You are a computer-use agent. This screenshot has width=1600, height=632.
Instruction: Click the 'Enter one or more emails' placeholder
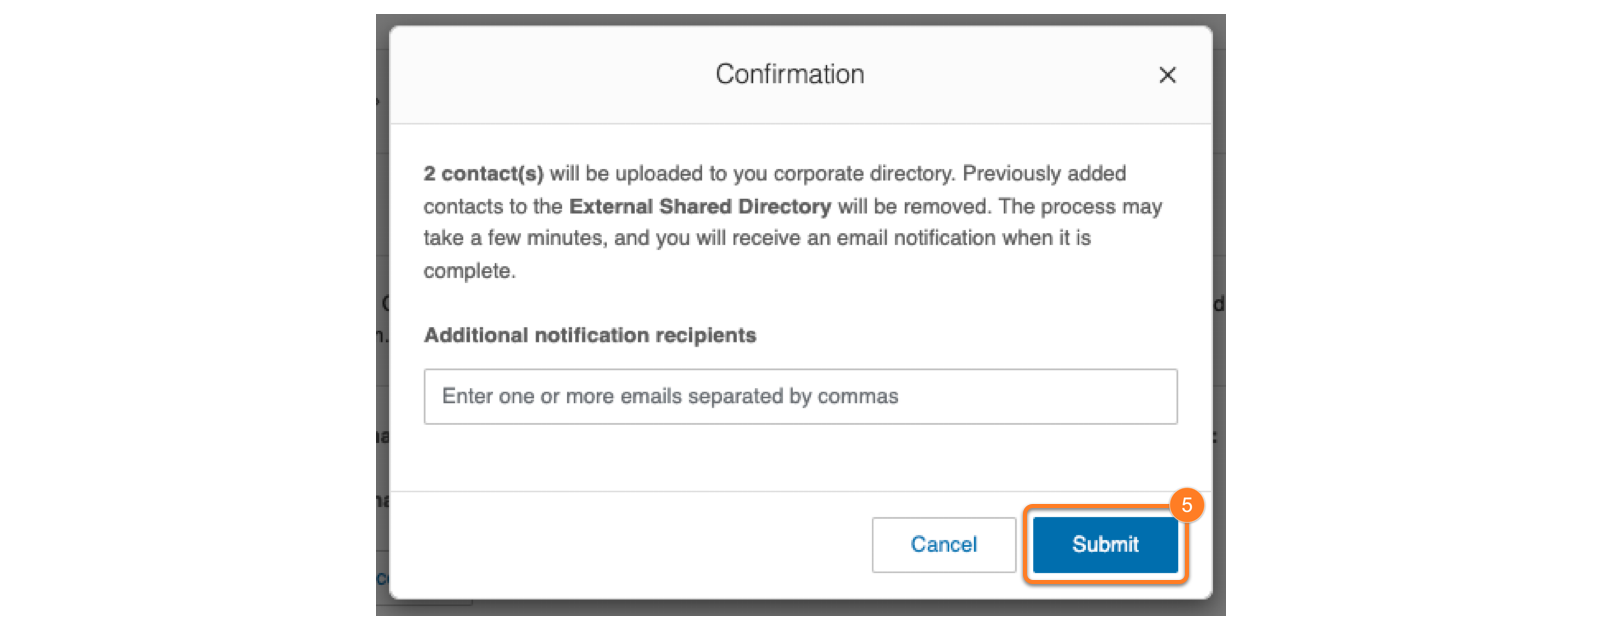pyautogui.click(x=669, y=397)
